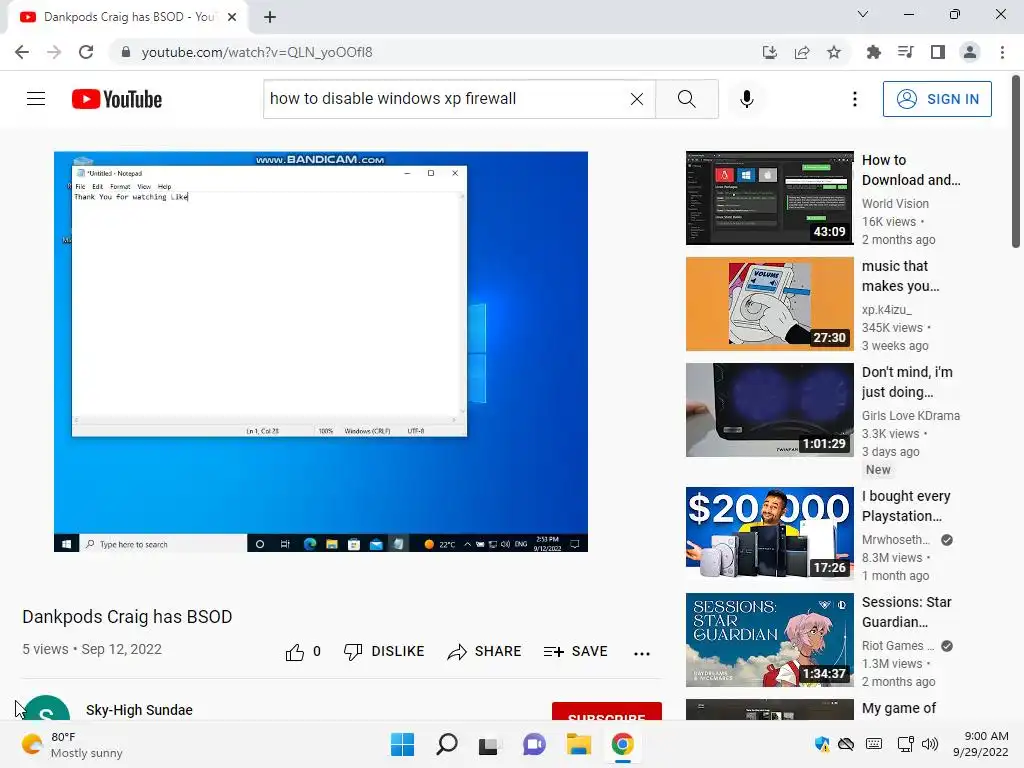Screen dimensions: 1024x768
Task: Open Sessions: Star Guardian thumbnail
Action: (x=769, y=639)
